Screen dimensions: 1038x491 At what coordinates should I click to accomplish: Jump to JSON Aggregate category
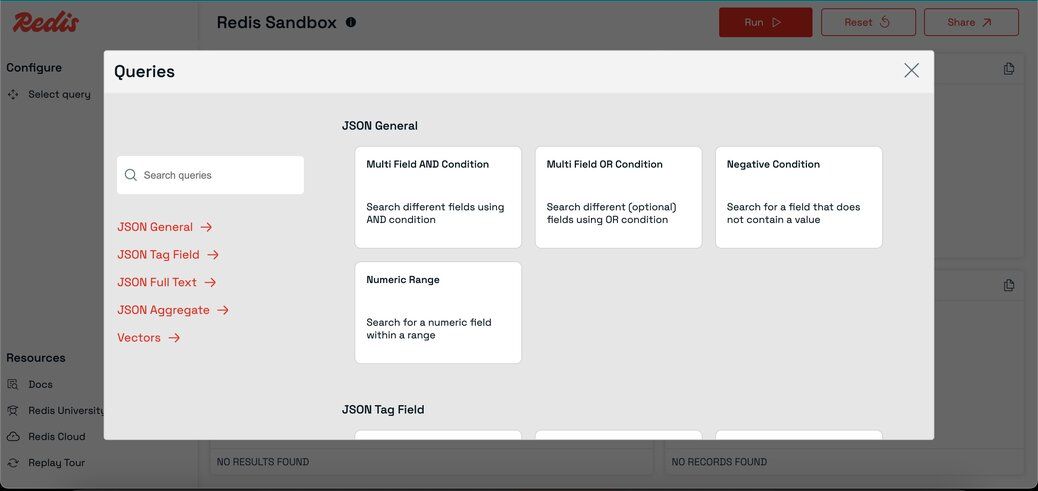pos(173,310)
